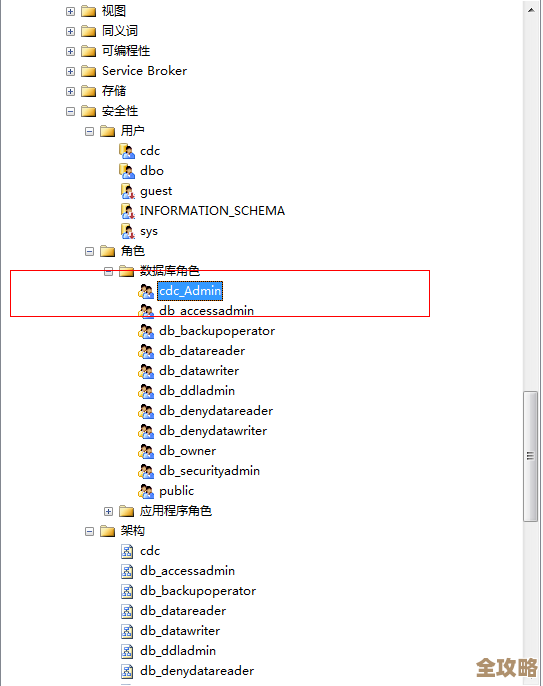Collapse the 角色 folder node
The height and width of the screenshot is (686, 543).
89,252
